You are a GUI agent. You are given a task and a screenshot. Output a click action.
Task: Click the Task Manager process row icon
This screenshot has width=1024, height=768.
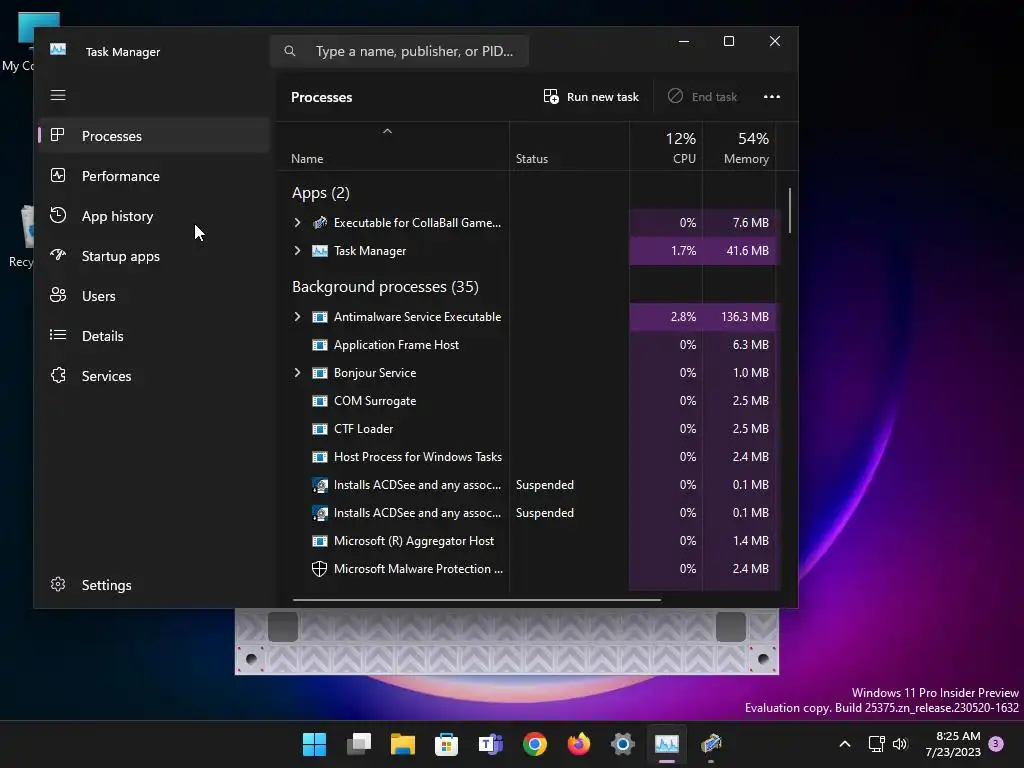click(320, 251)
